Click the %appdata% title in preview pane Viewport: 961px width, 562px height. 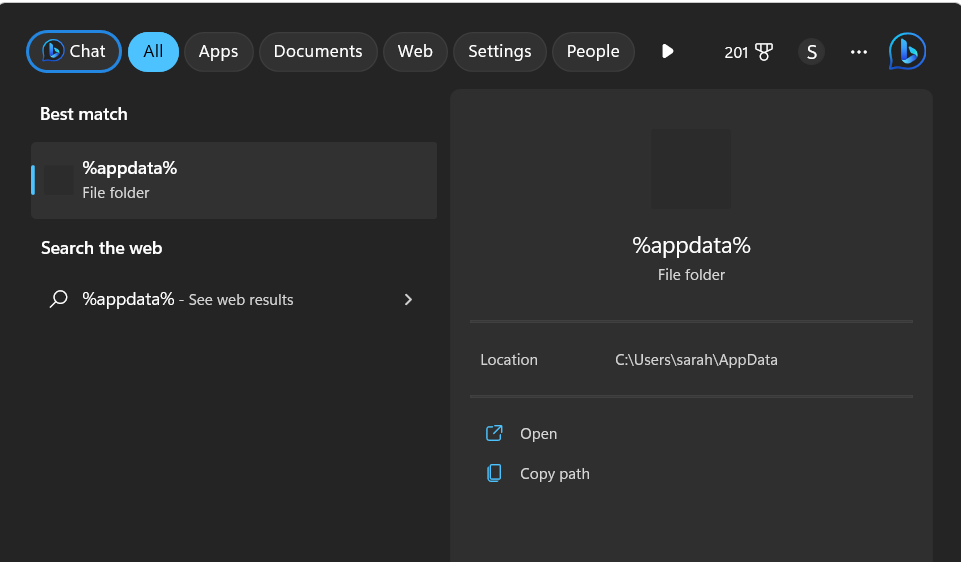point(691,246)
